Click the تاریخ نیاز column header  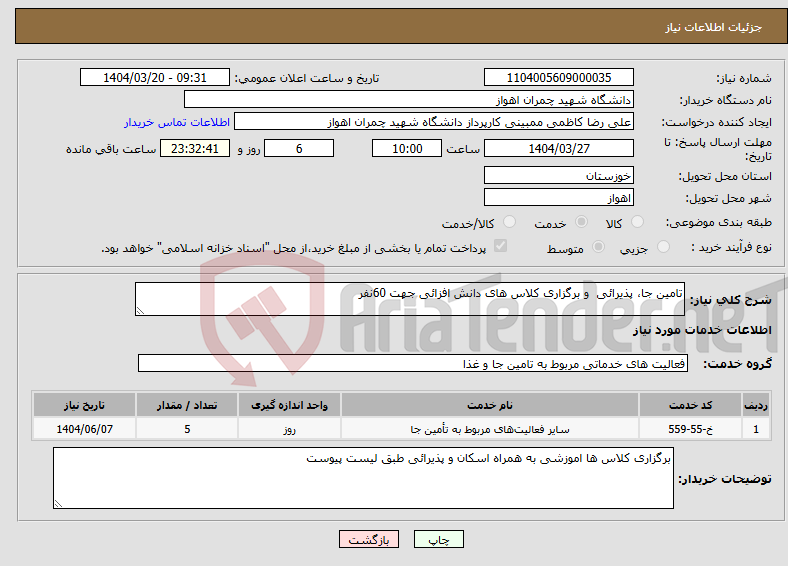84,405
